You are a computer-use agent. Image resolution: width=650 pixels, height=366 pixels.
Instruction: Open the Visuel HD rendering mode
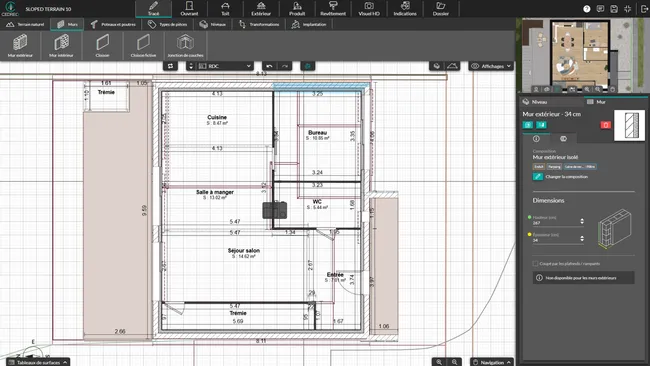(x=369, y=8)
